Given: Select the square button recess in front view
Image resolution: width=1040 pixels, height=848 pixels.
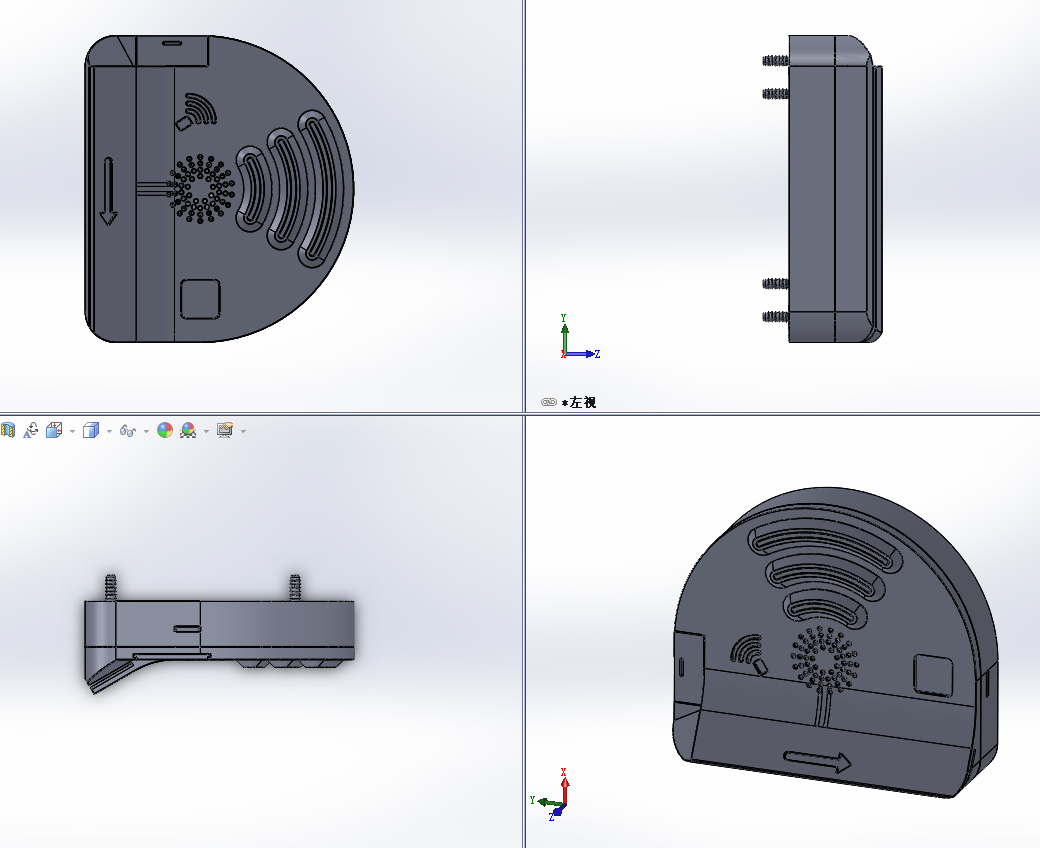Looking at the screenshot, I should coord(200,299).
